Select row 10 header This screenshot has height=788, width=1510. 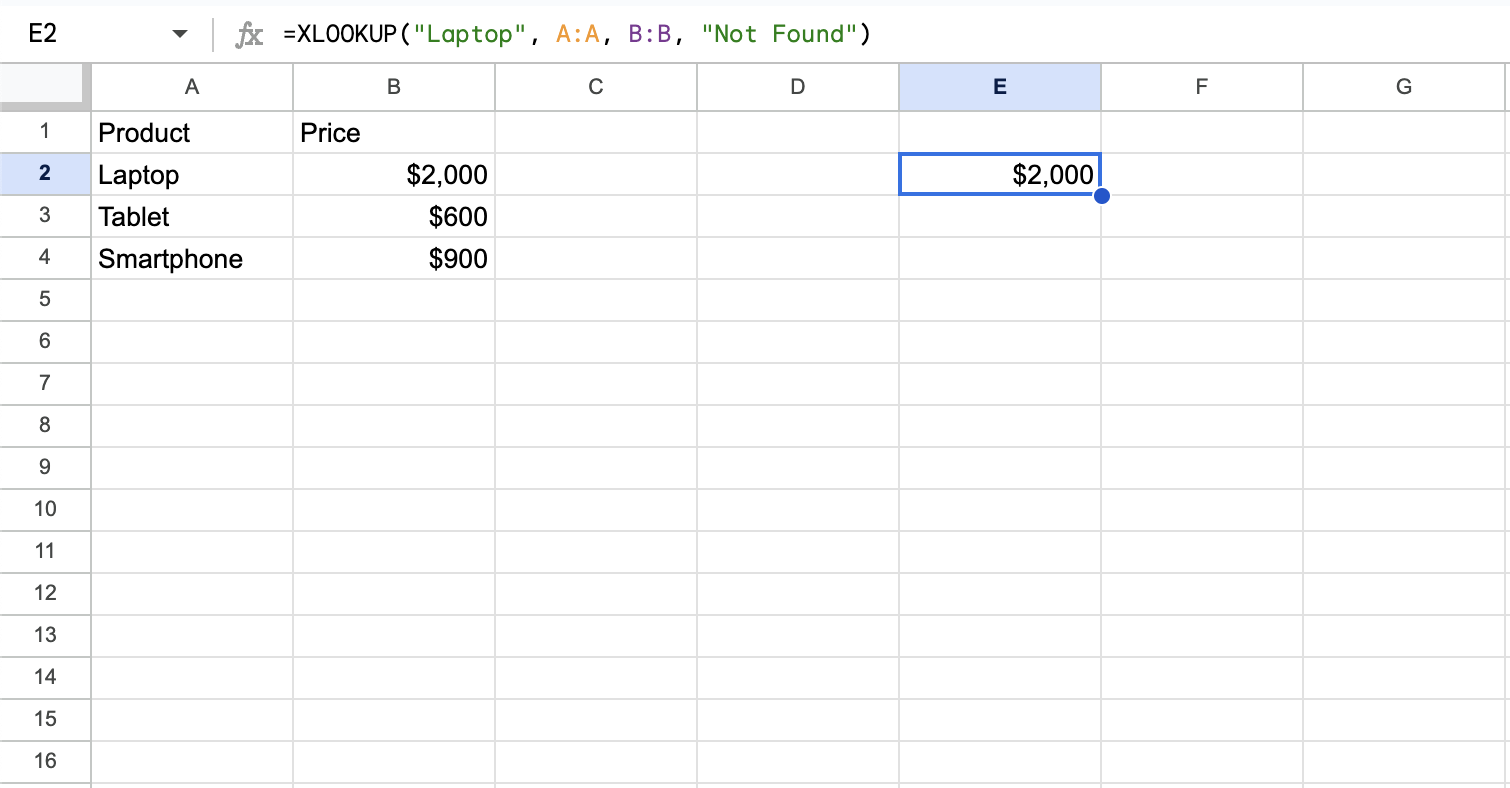click(45, 509)
